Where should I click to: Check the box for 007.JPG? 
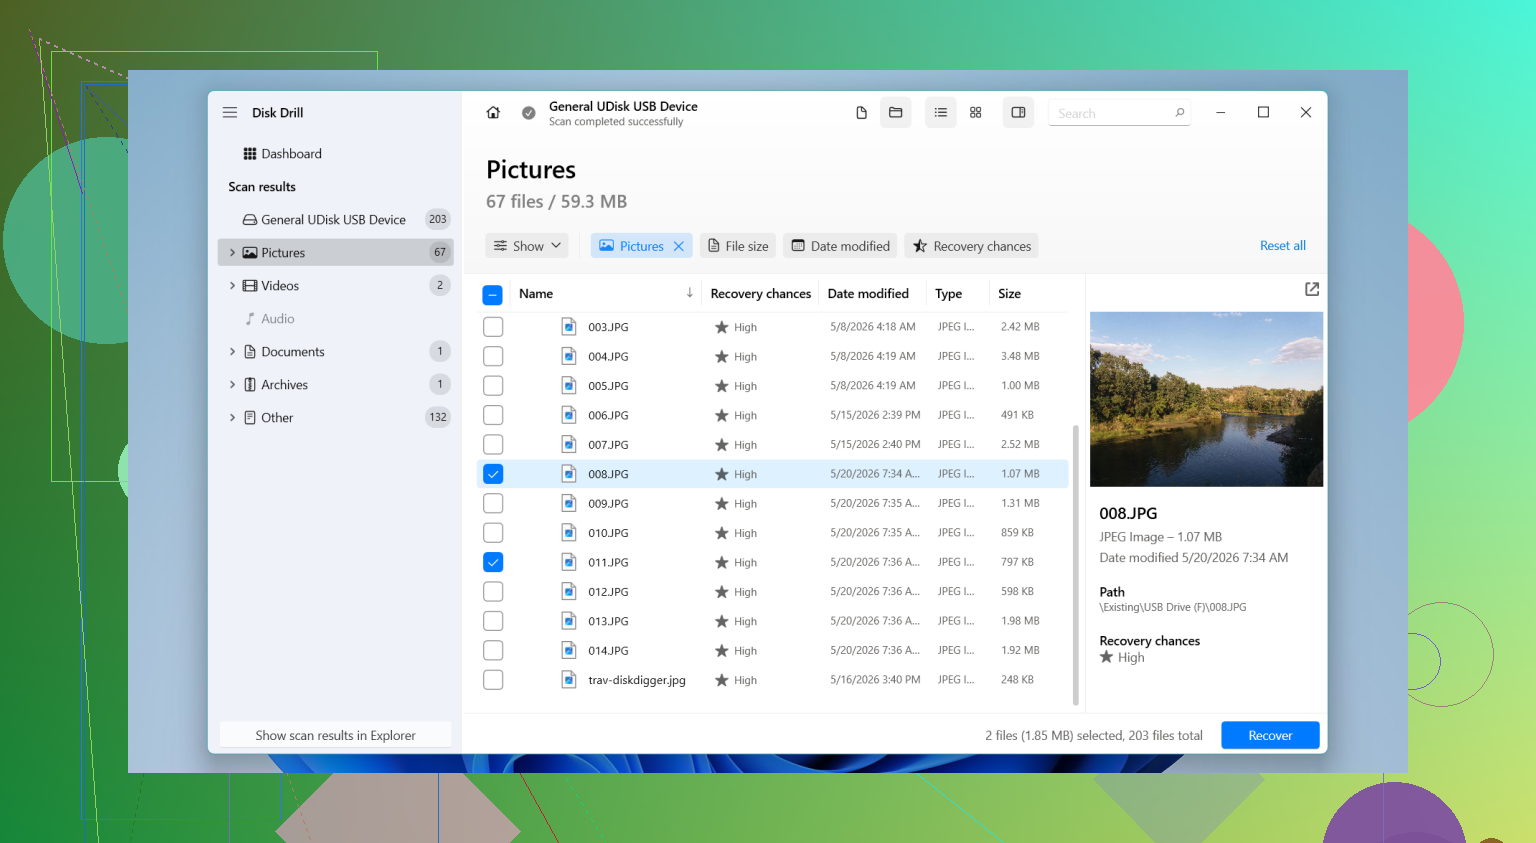pos(493,445)
